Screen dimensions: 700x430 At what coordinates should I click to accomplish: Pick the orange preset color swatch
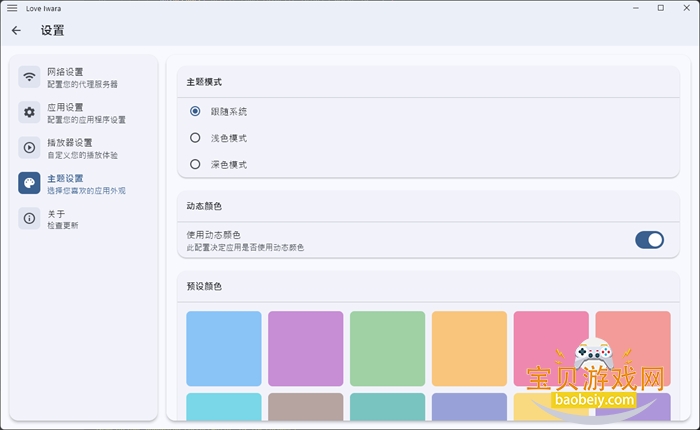click(x=470, y=348)
